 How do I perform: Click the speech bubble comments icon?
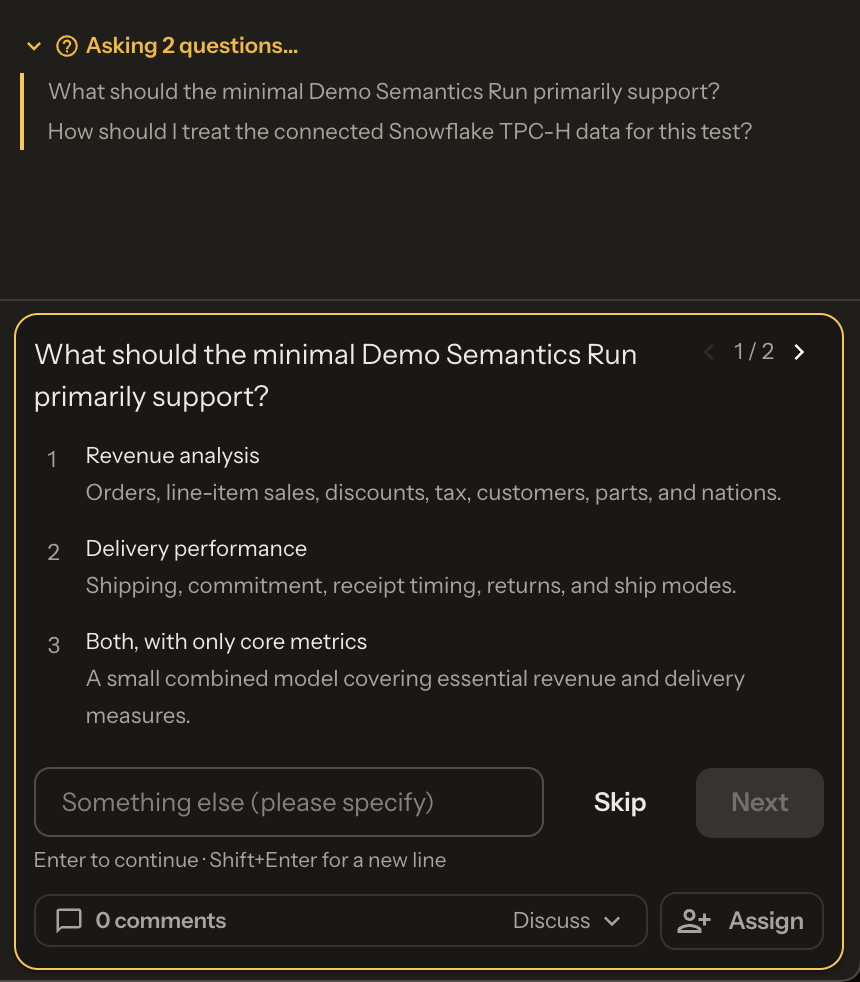[69, 921]
